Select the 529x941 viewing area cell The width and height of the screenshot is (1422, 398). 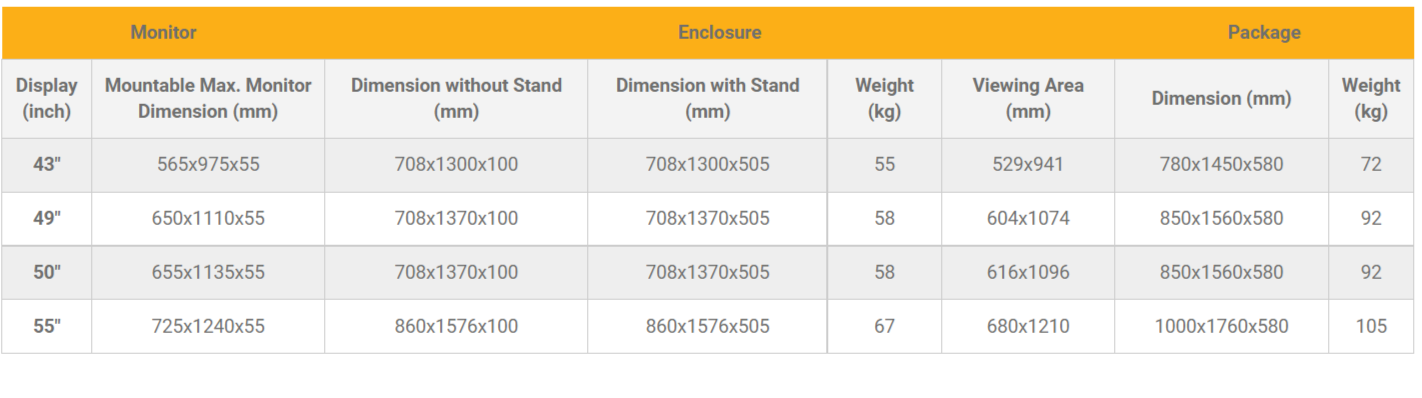1028,164
